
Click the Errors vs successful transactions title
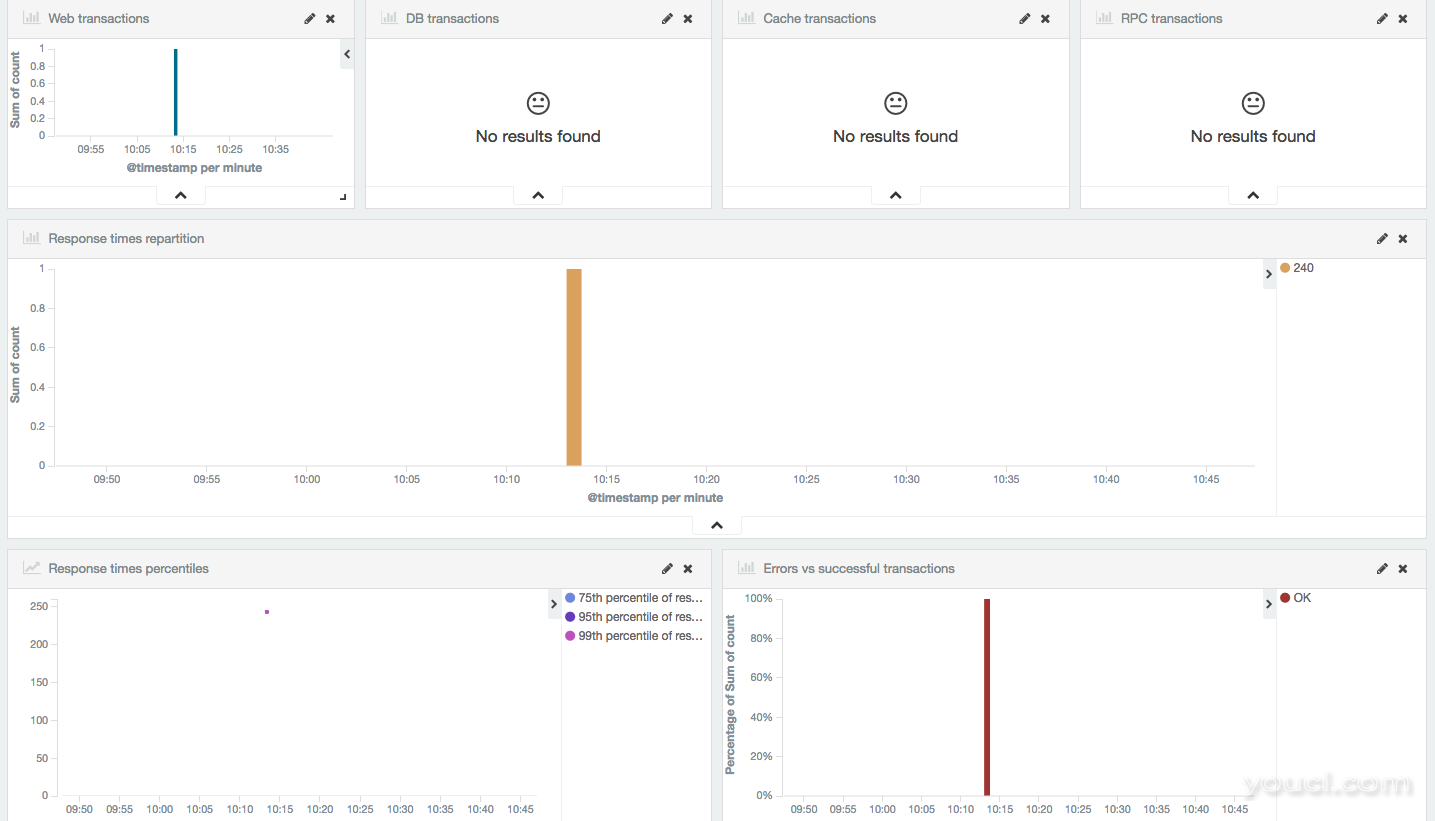coord(859,569)
